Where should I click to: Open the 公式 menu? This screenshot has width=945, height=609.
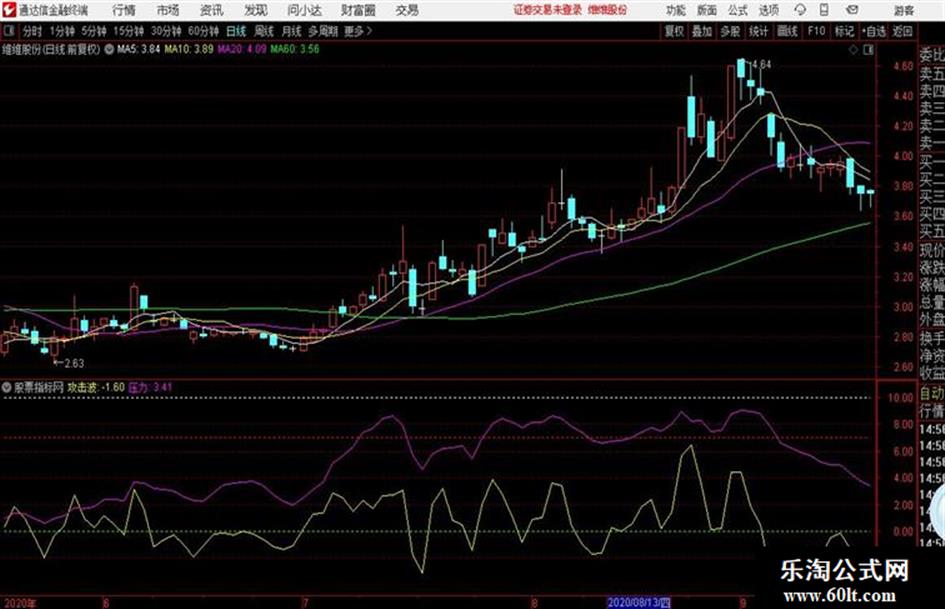[x=738, y=10]
